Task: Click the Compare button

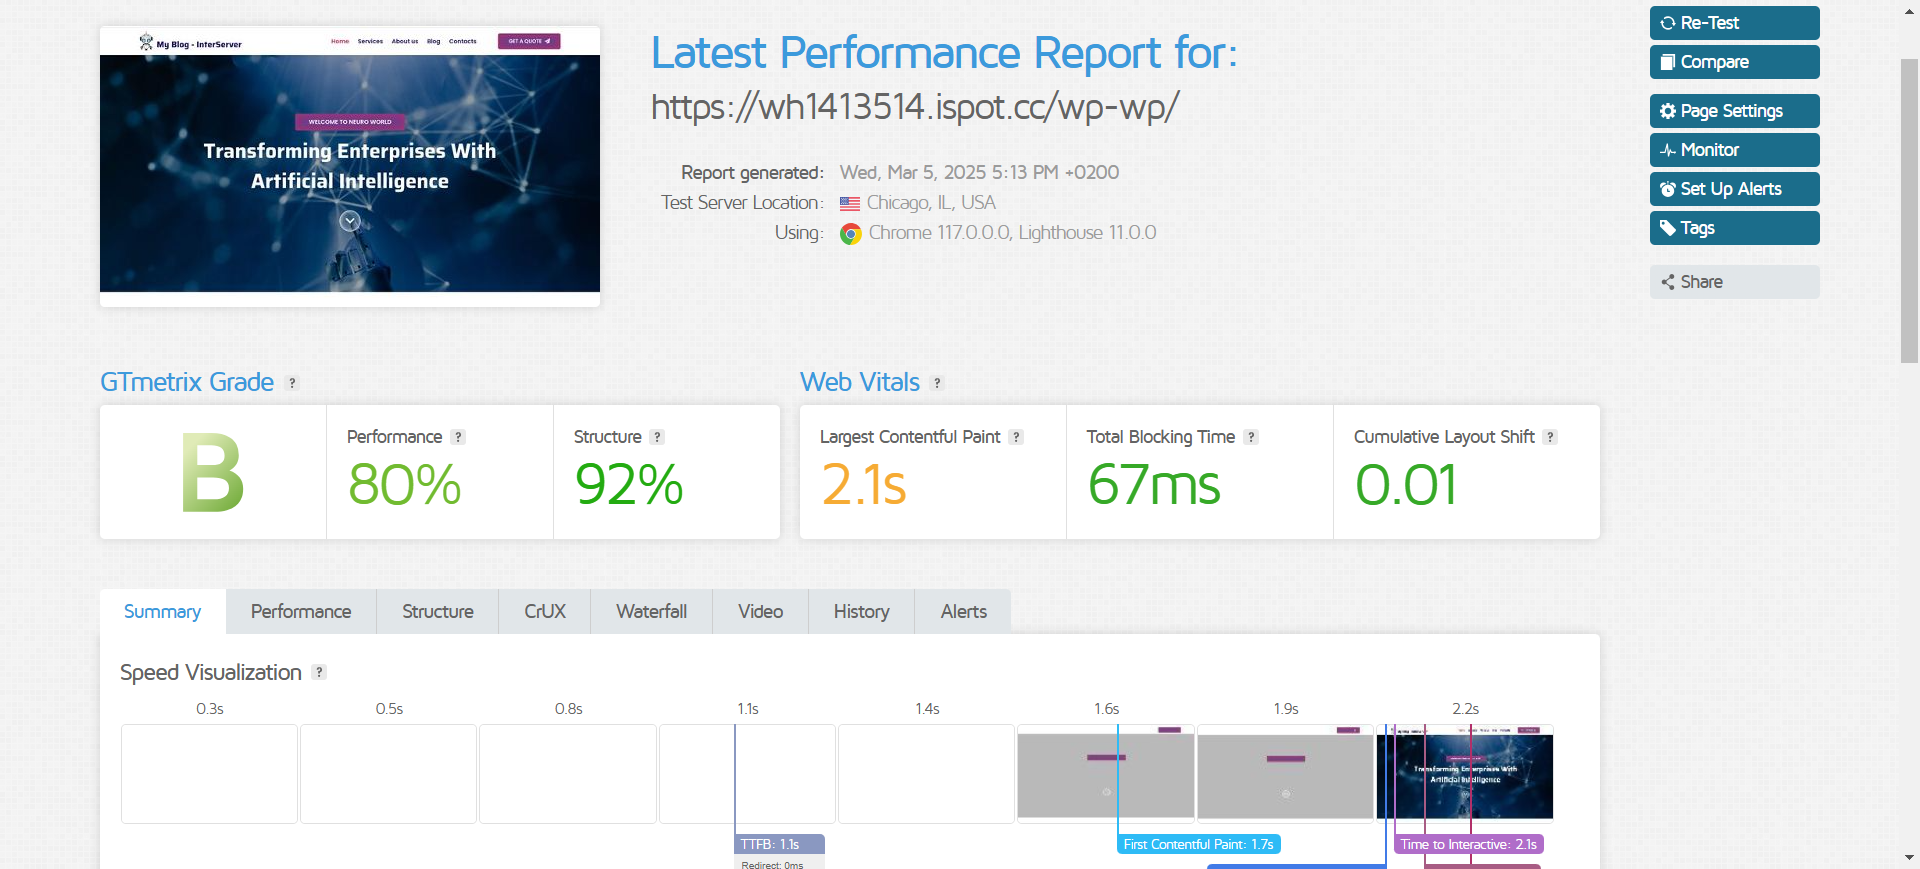Action: tap(1734, 62)
